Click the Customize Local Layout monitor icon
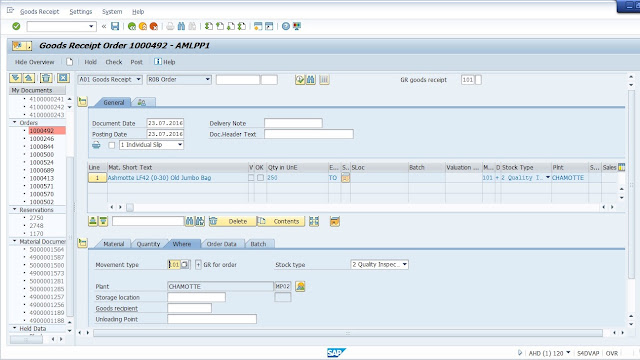640x360 pixels. point(297,26)
